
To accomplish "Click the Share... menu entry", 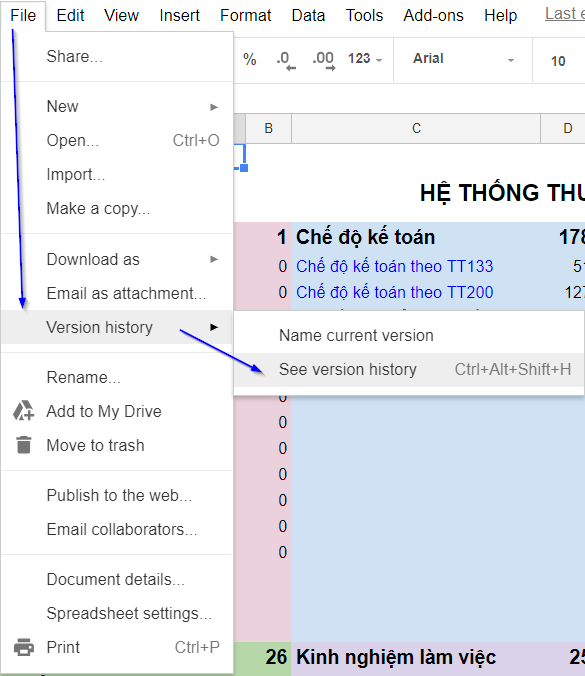I will (117, 56).
